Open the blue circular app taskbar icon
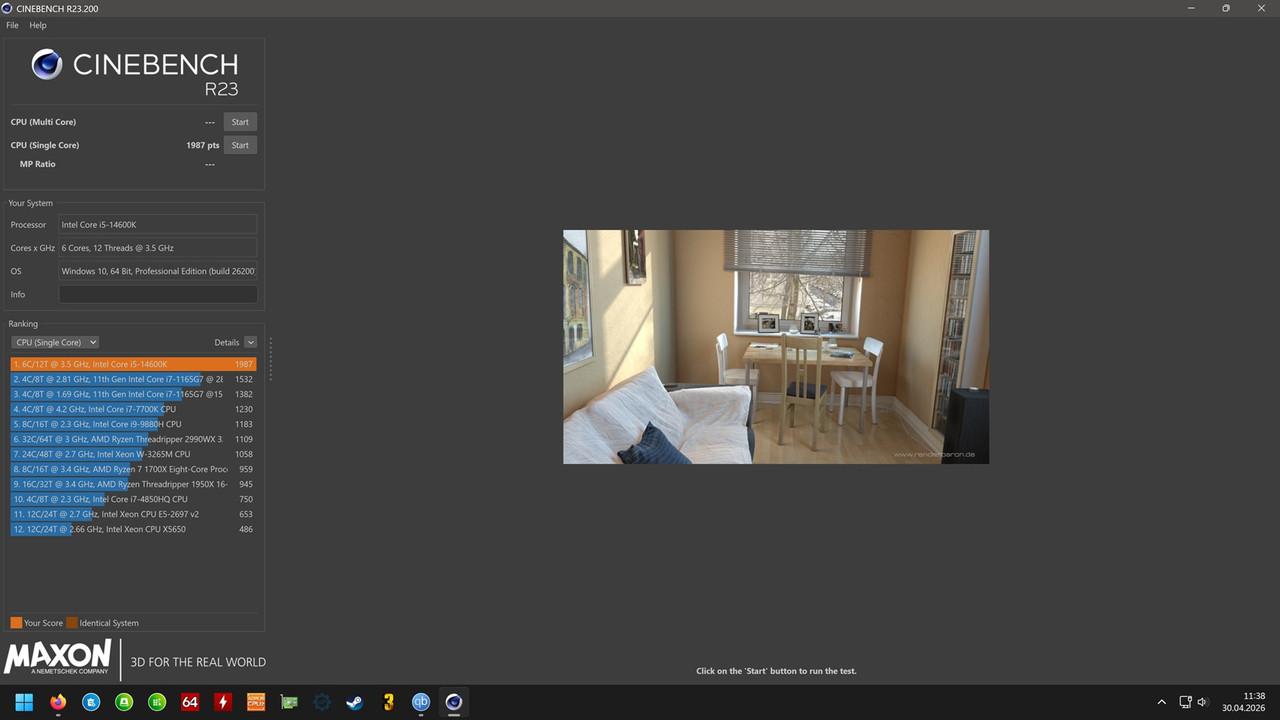1280x720 pixels. (91, 702)
